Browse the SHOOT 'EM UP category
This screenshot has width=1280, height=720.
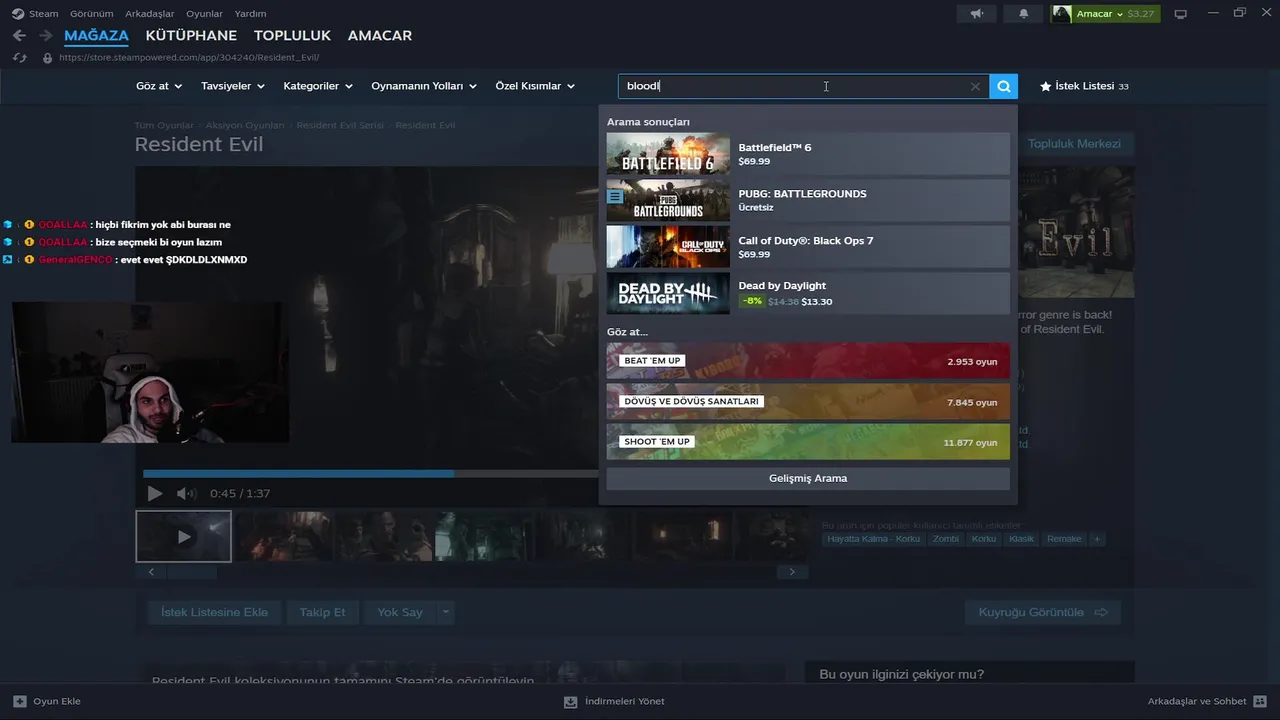pos(808,442)
